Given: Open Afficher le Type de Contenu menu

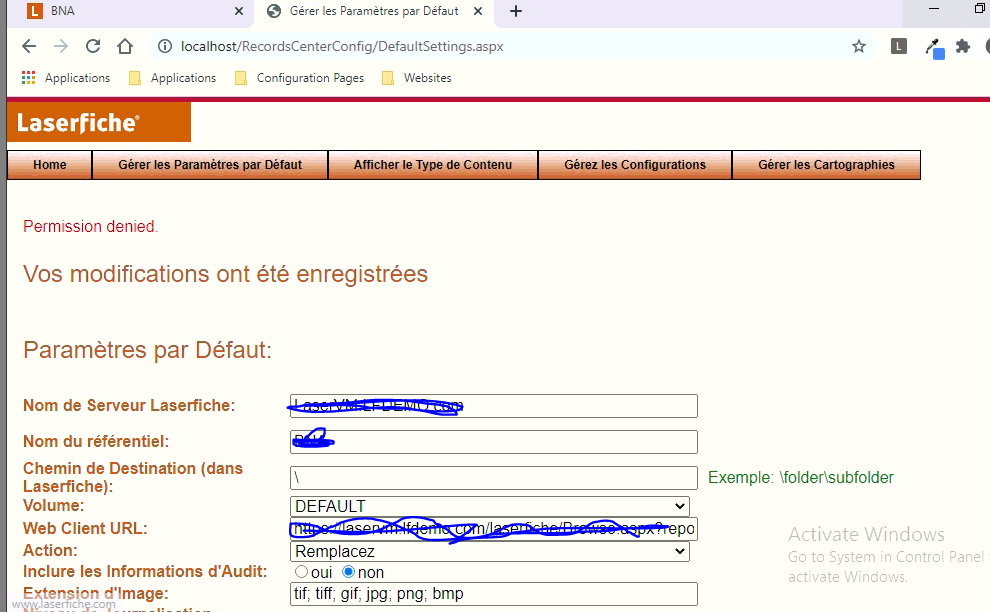Looking at the screenshot, I should 433,165.
